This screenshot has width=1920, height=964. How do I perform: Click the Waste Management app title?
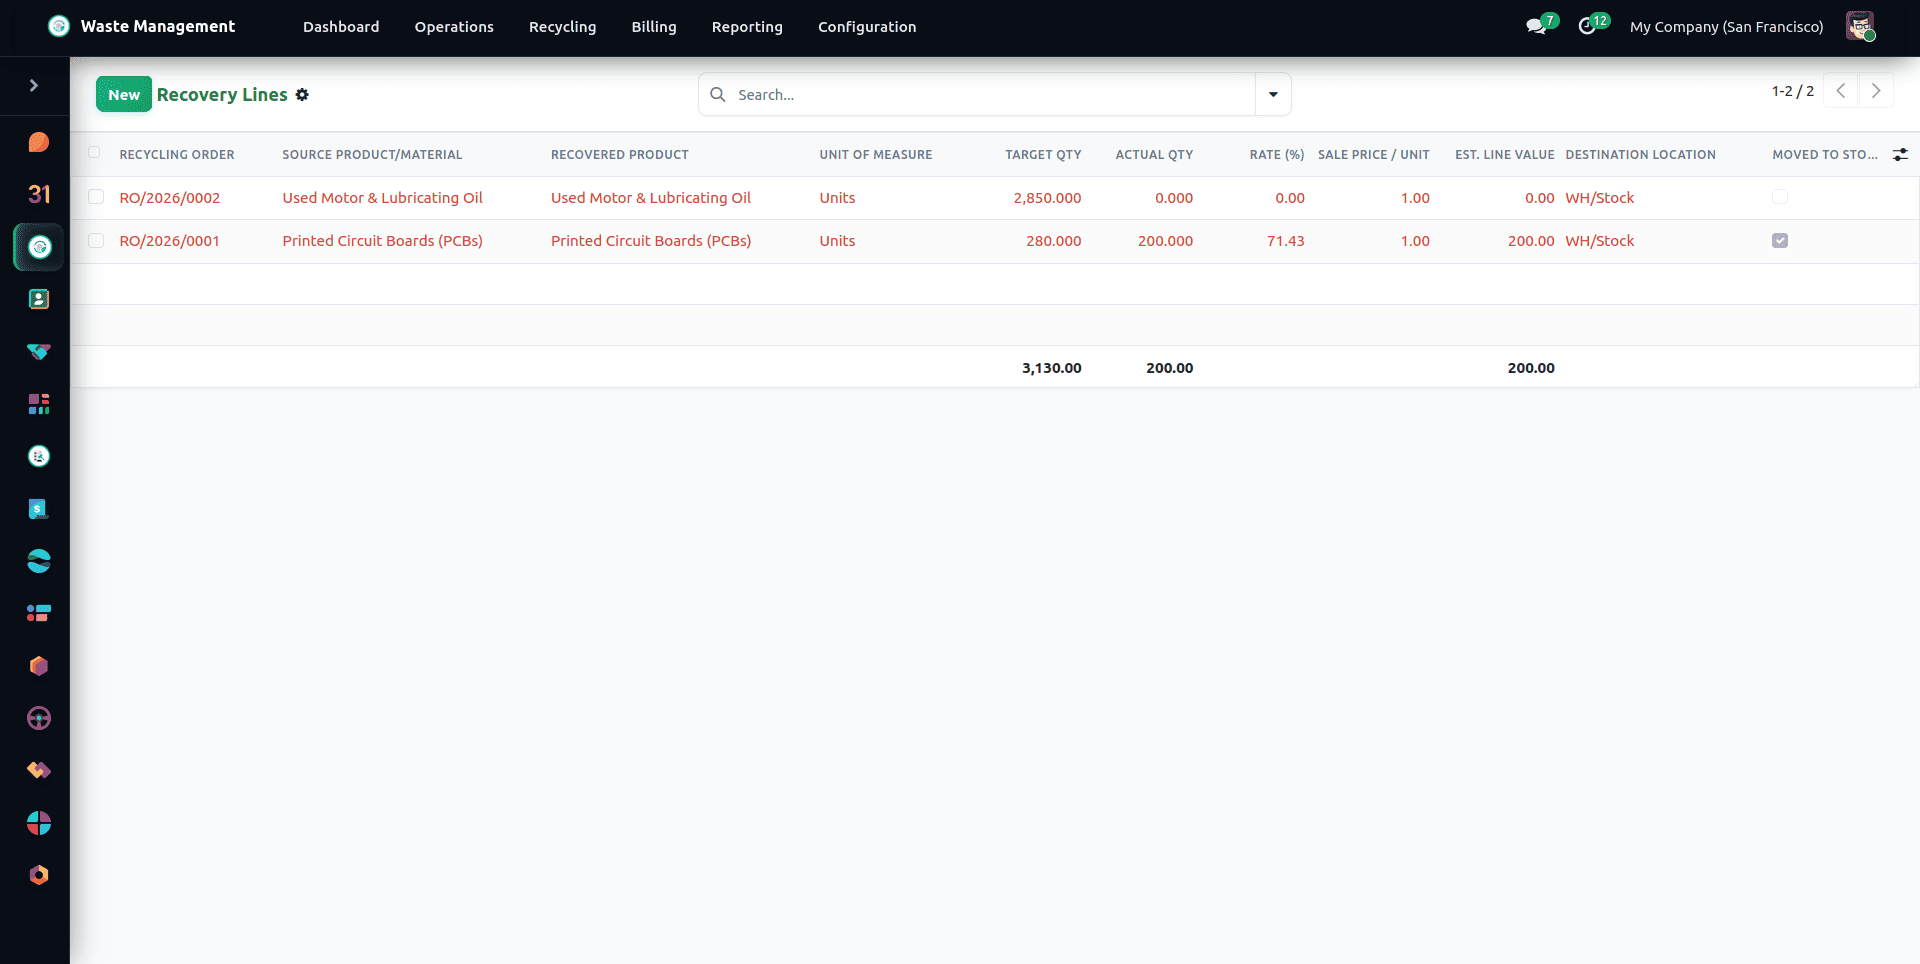pos(158,26)
